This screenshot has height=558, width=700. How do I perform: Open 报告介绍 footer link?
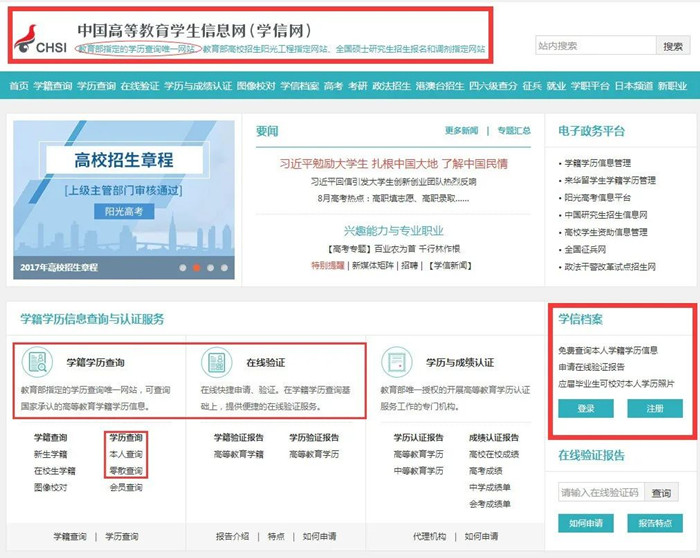coord(232,537)
